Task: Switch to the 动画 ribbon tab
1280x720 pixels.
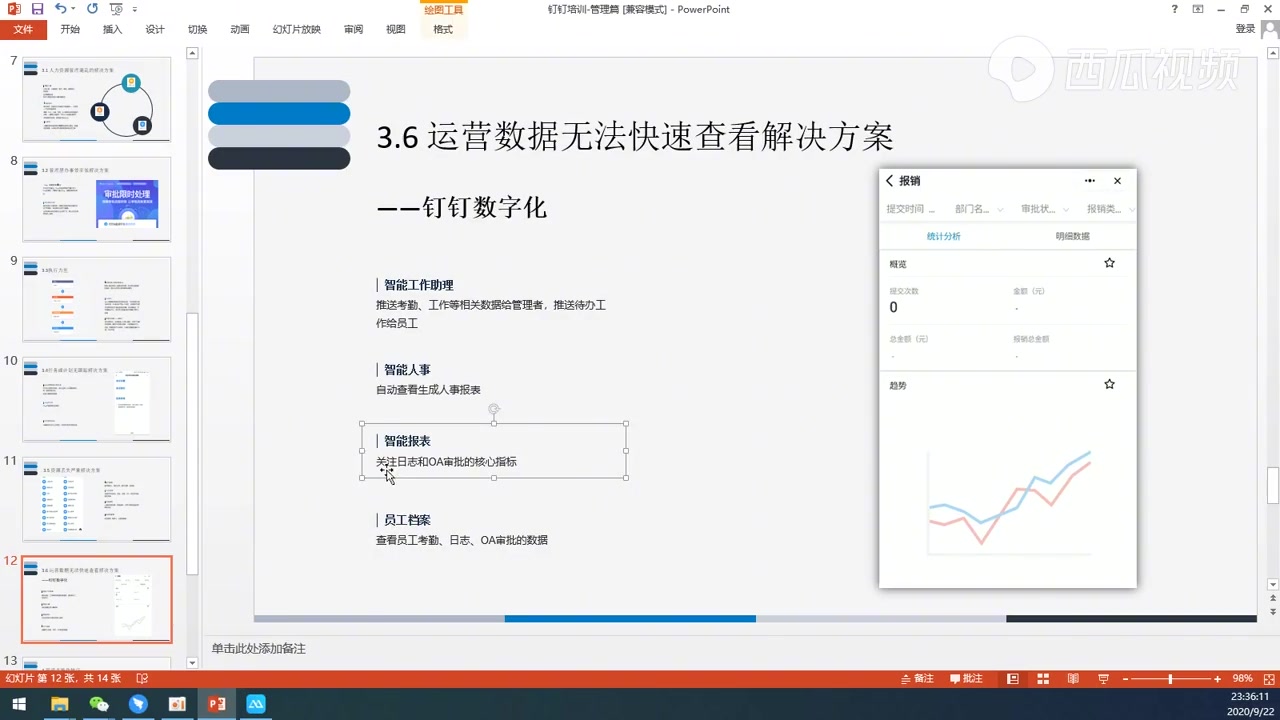Action: click(x=240, y=29)
